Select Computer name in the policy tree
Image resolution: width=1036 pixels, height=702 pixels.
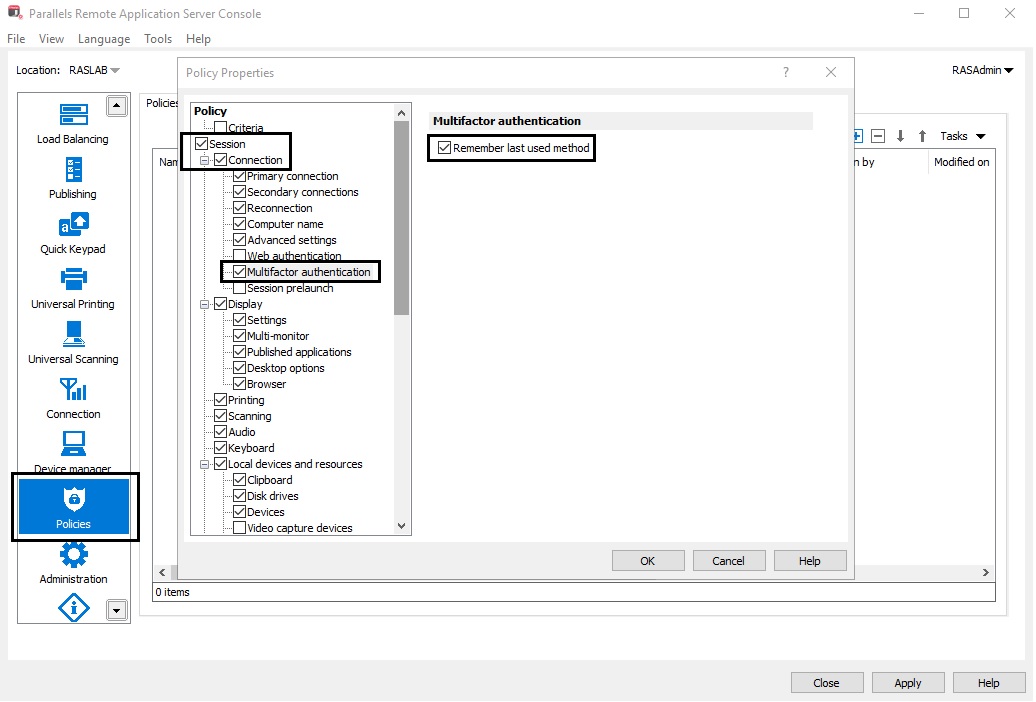click(x=285, y=224)
